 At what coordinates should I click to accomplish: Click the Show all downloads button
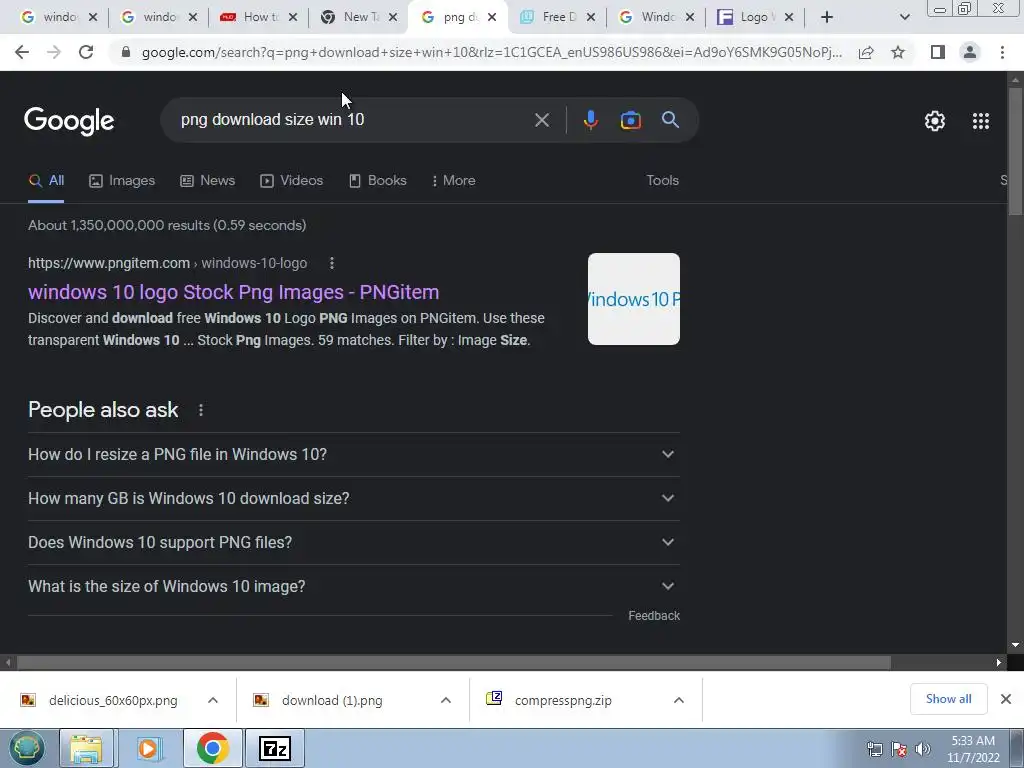(948, 699)
